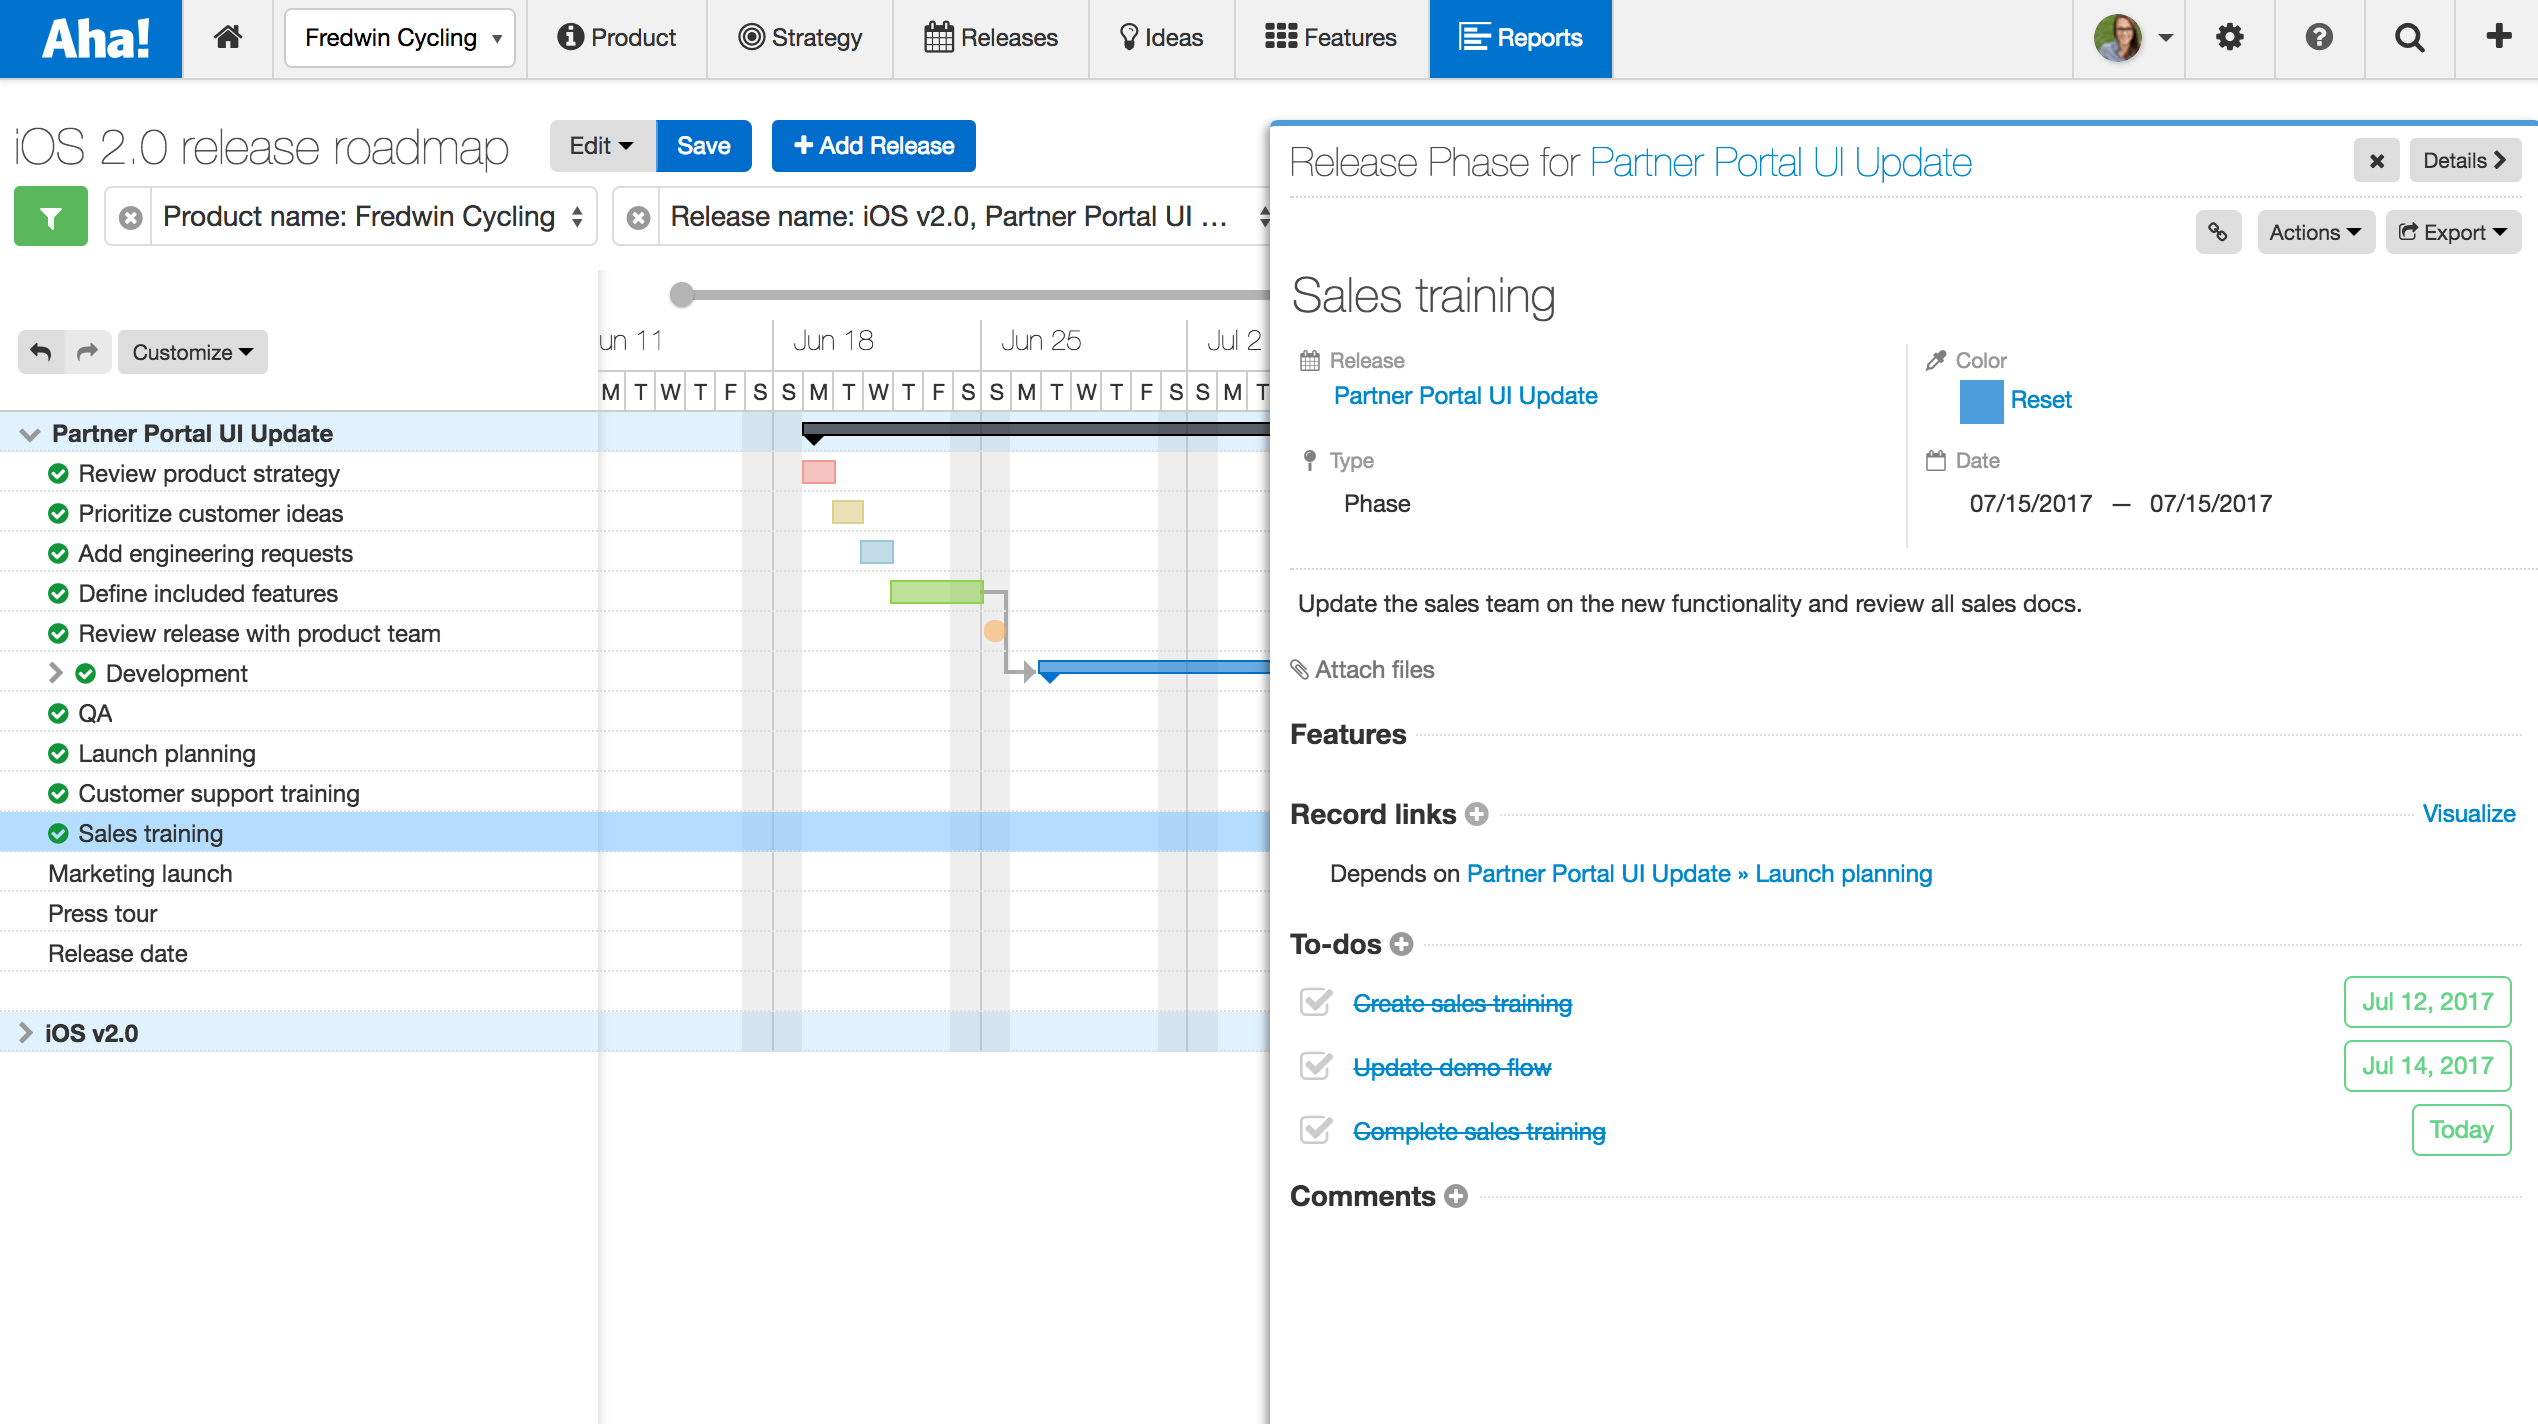The image size is (2538, 1424).
Task: Open the Customize dropdown
Action: coord(191,352)
